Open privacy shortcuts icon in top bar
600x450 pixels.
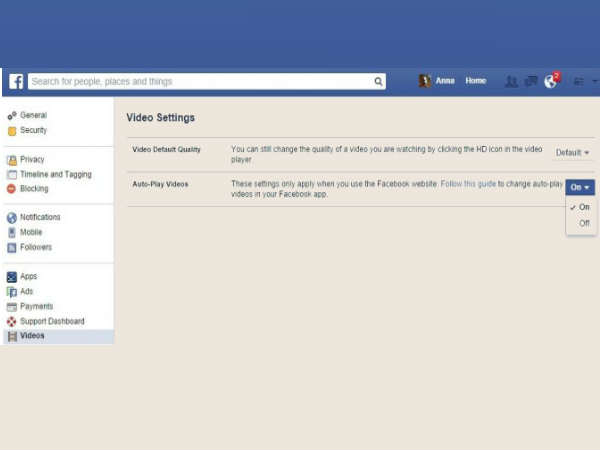tap(577, 82)
